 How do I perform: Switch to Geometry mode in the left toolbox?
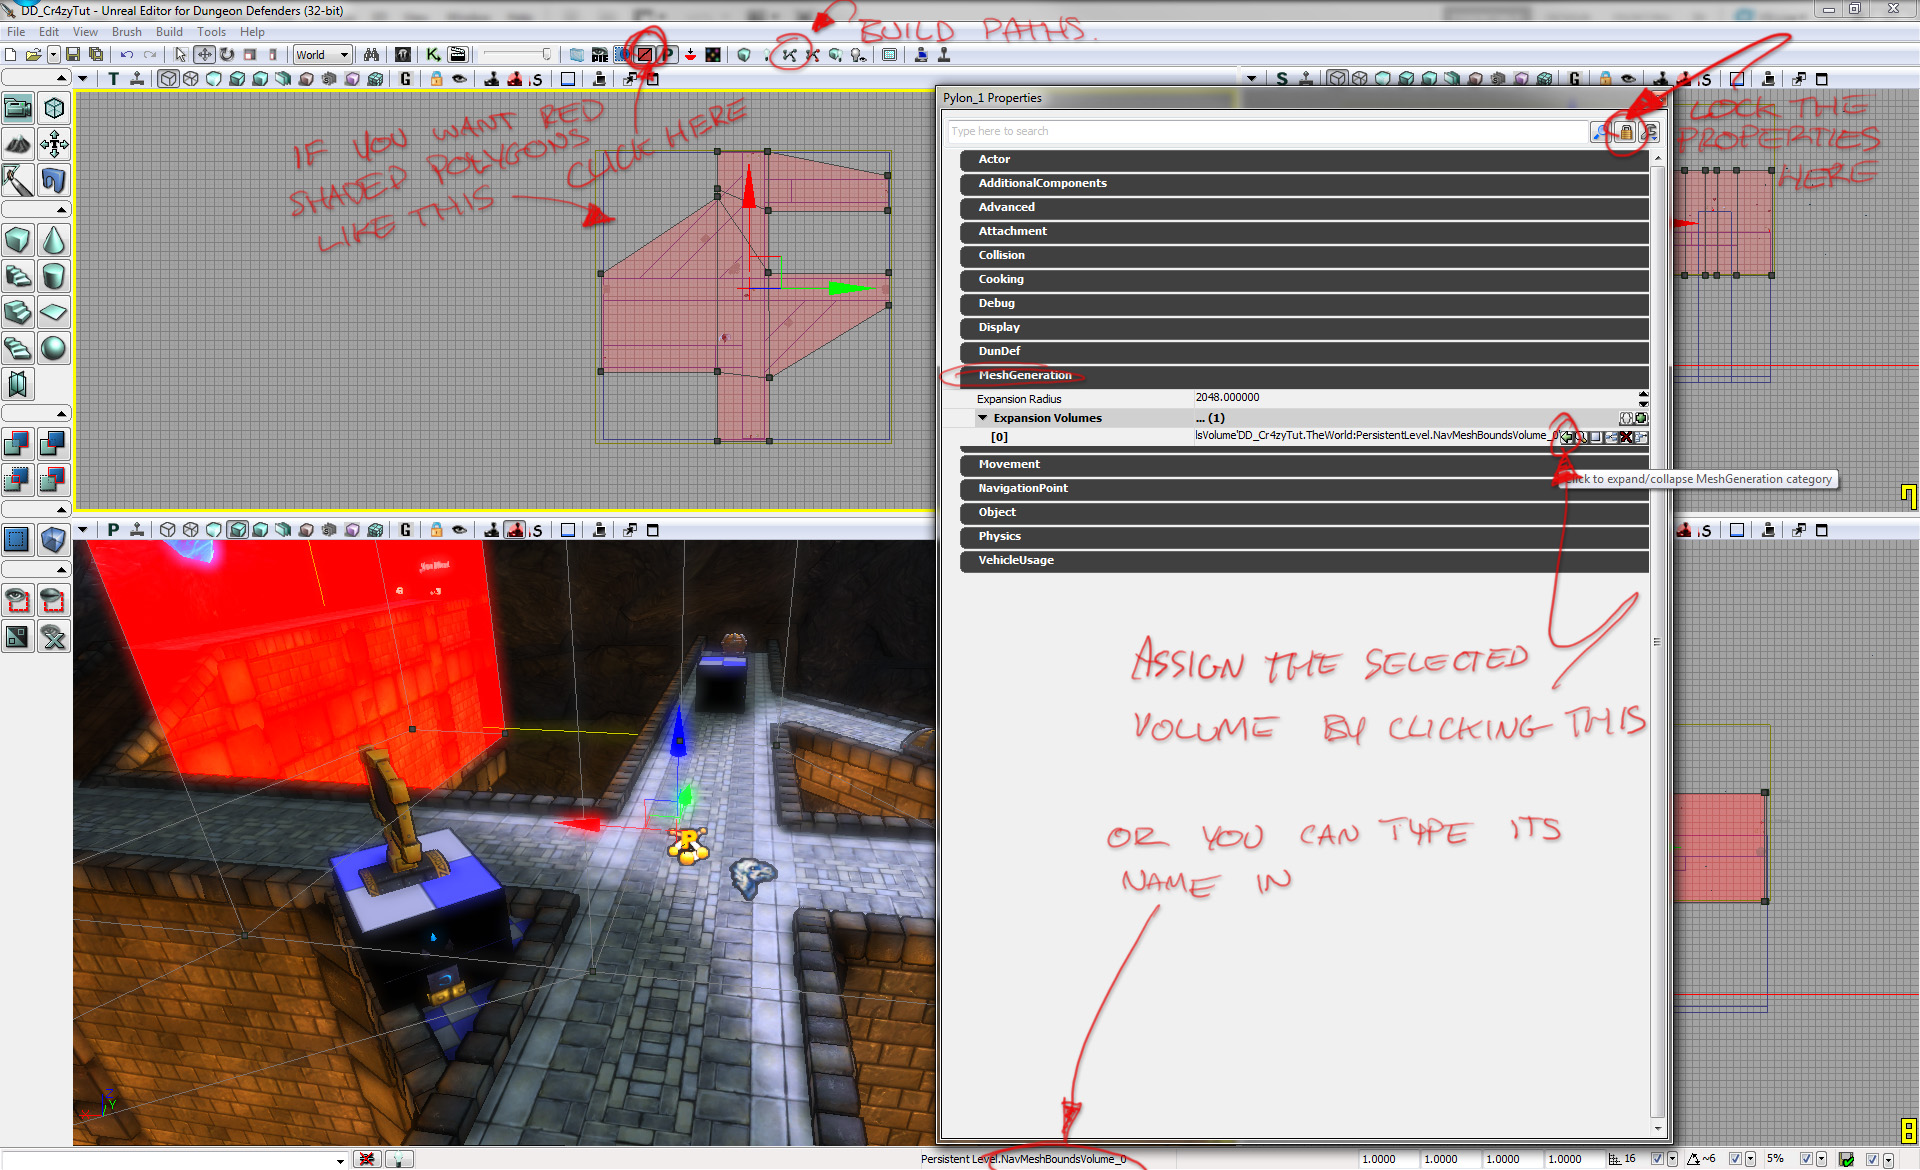(x=54, y=108)
